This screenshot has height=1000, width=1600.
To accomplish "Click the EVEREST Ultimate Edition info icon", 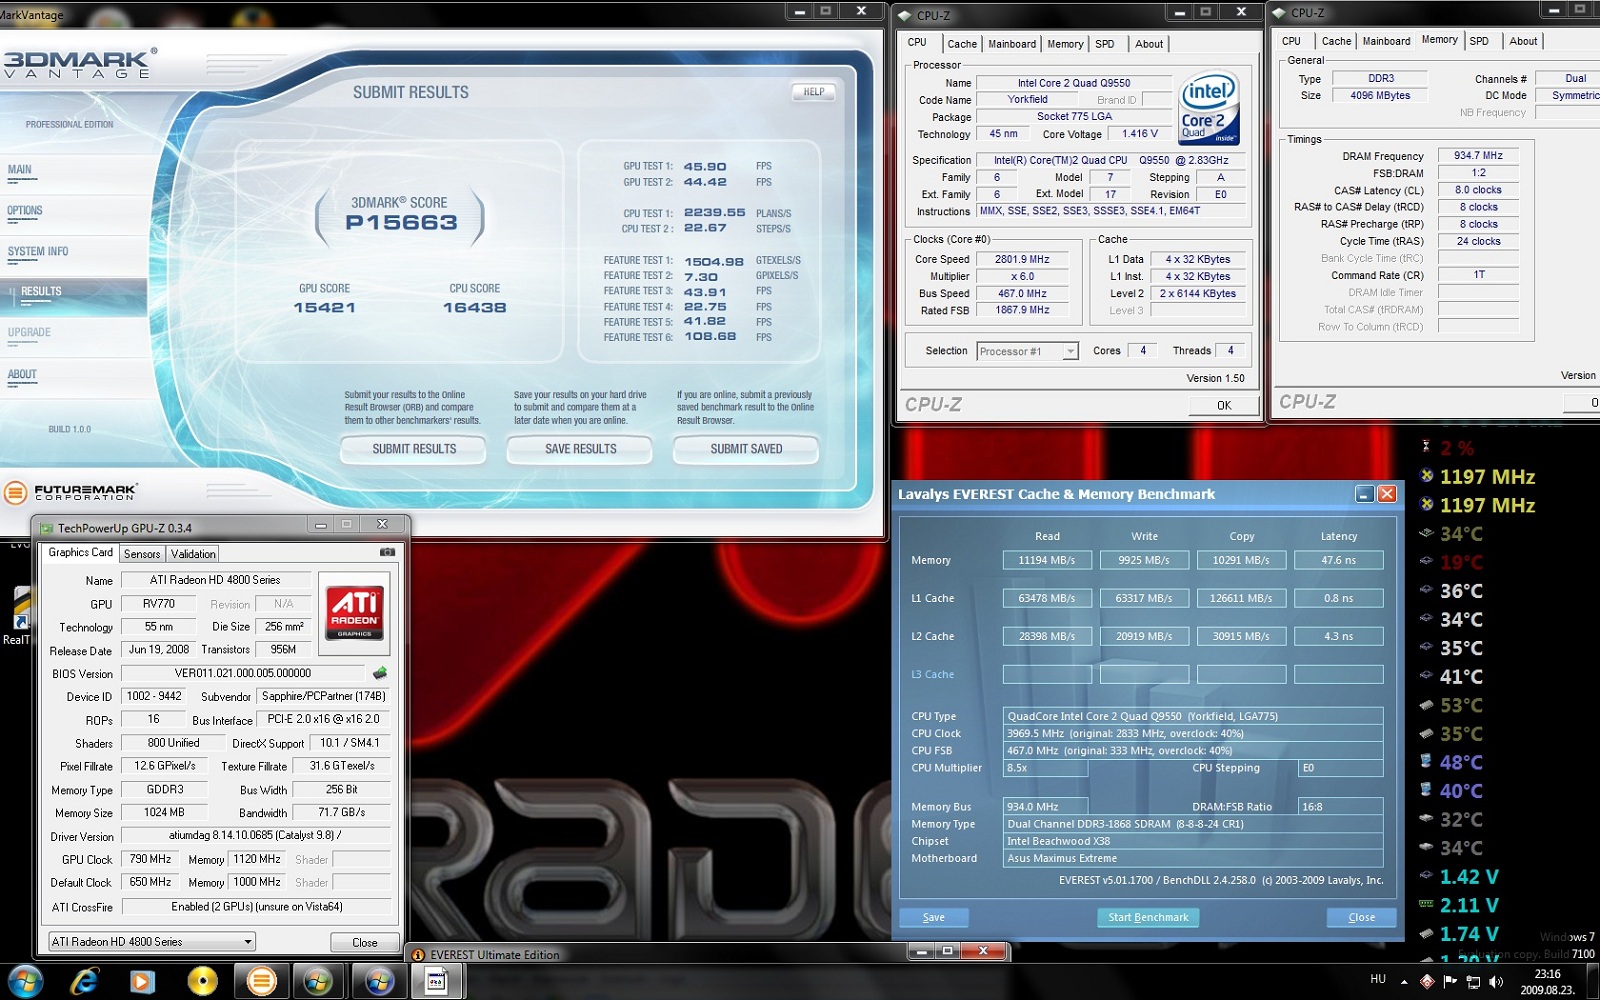I will 419,955.
